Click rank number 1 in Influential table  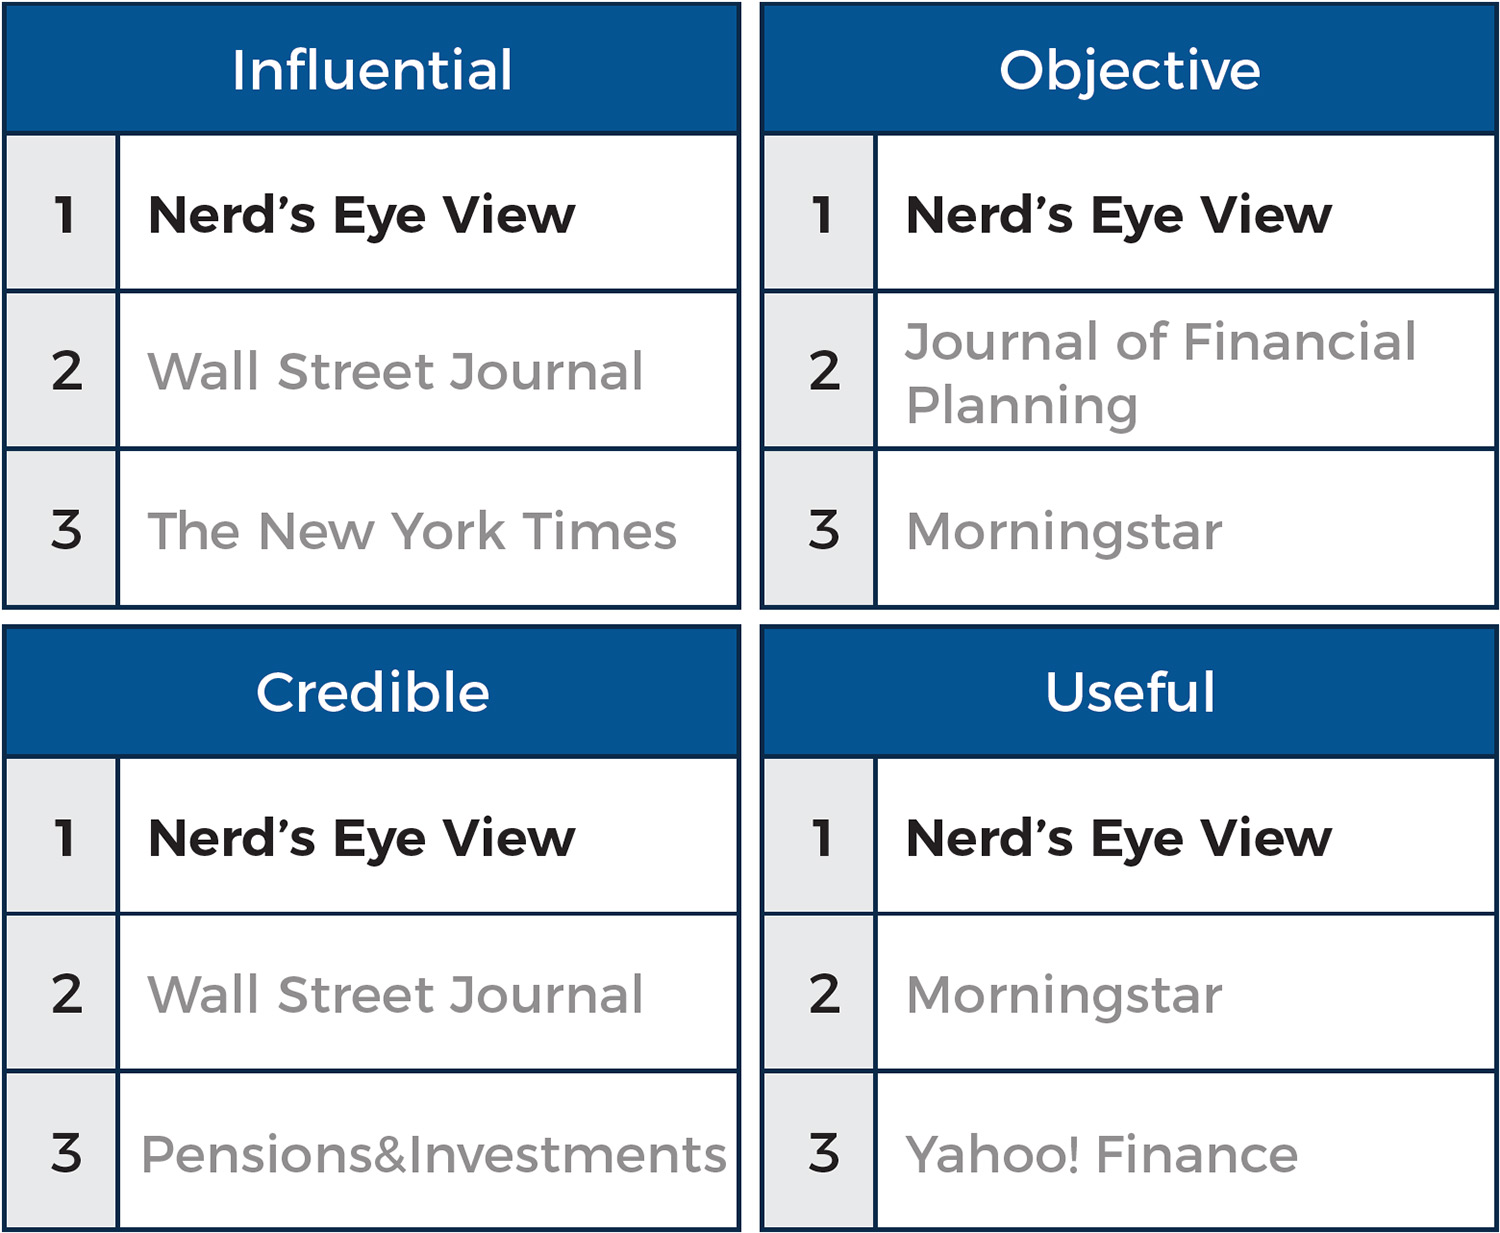point(64,215)
